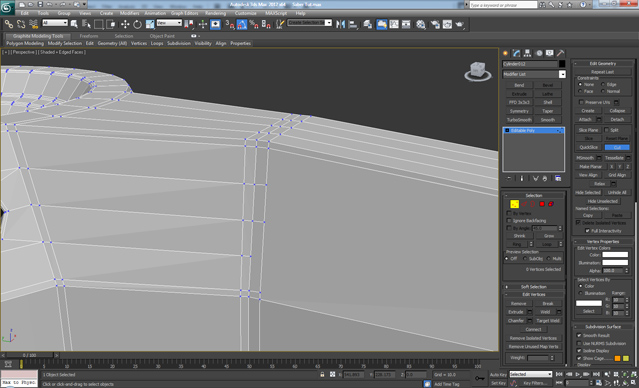639x388 pixels.
Task: Click the Chamfer button
Action: (x=516, y=321)
